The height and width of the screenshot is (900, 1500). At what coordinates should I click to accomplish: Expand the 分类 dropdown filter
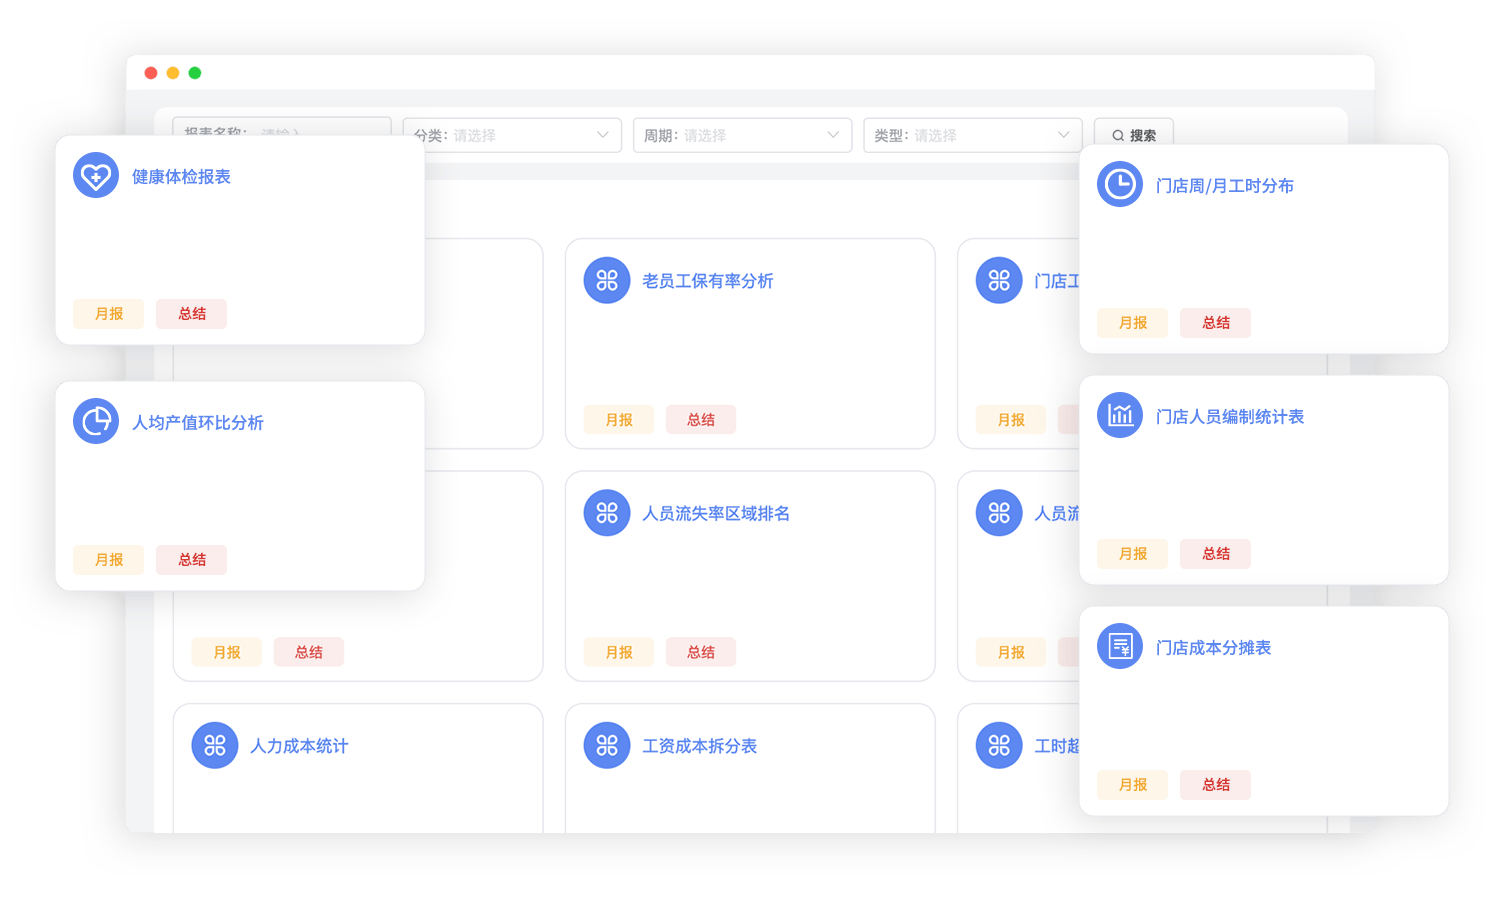[x=512, y=135]
